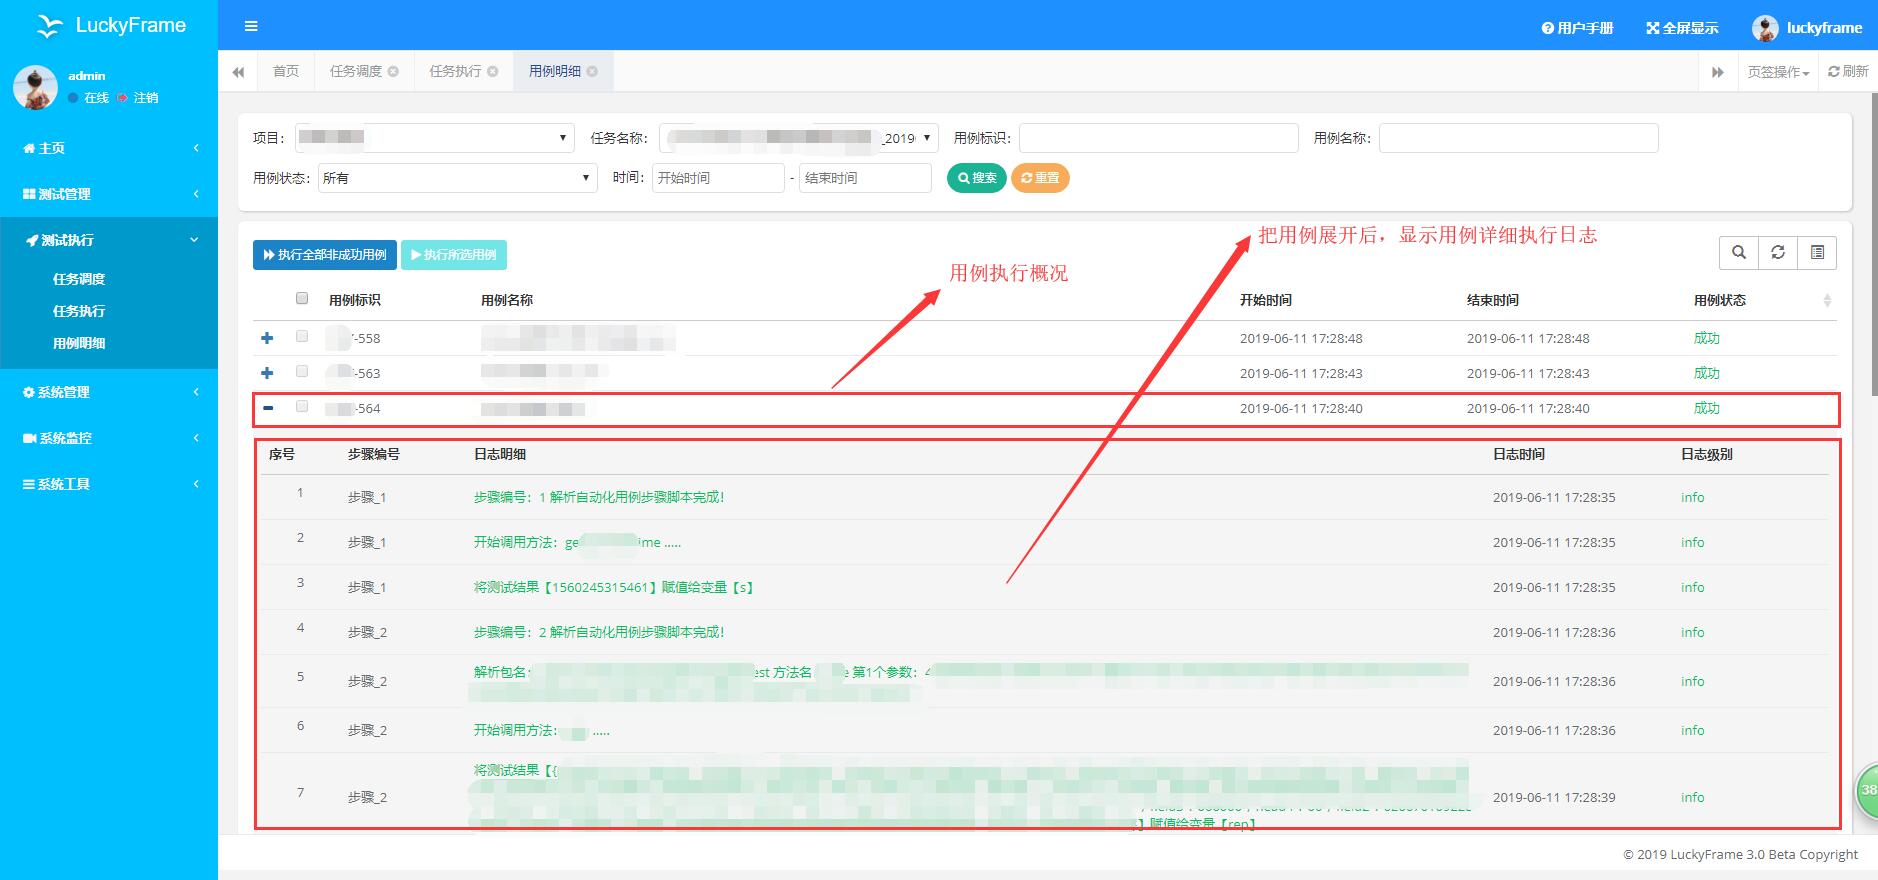Click 用例标识 column header
Screen dimensions: 1878x880
pos(355,300)
